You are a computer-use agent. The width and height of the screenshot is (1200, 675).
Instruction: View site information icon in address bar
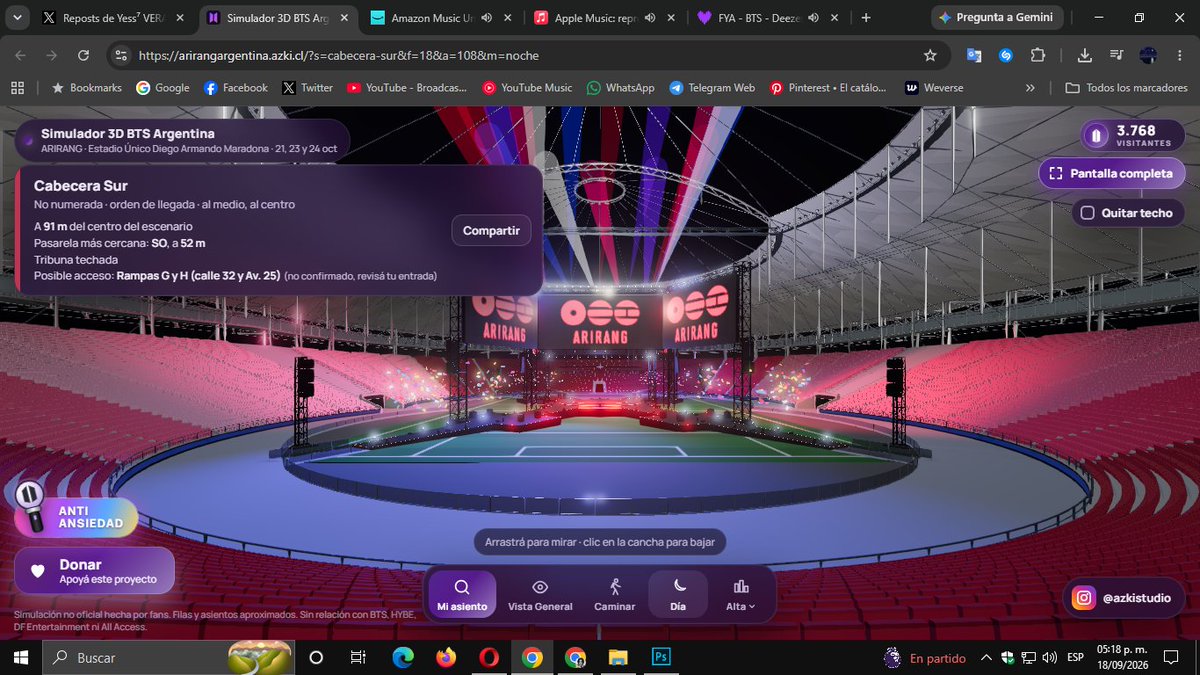pos(121,56)
